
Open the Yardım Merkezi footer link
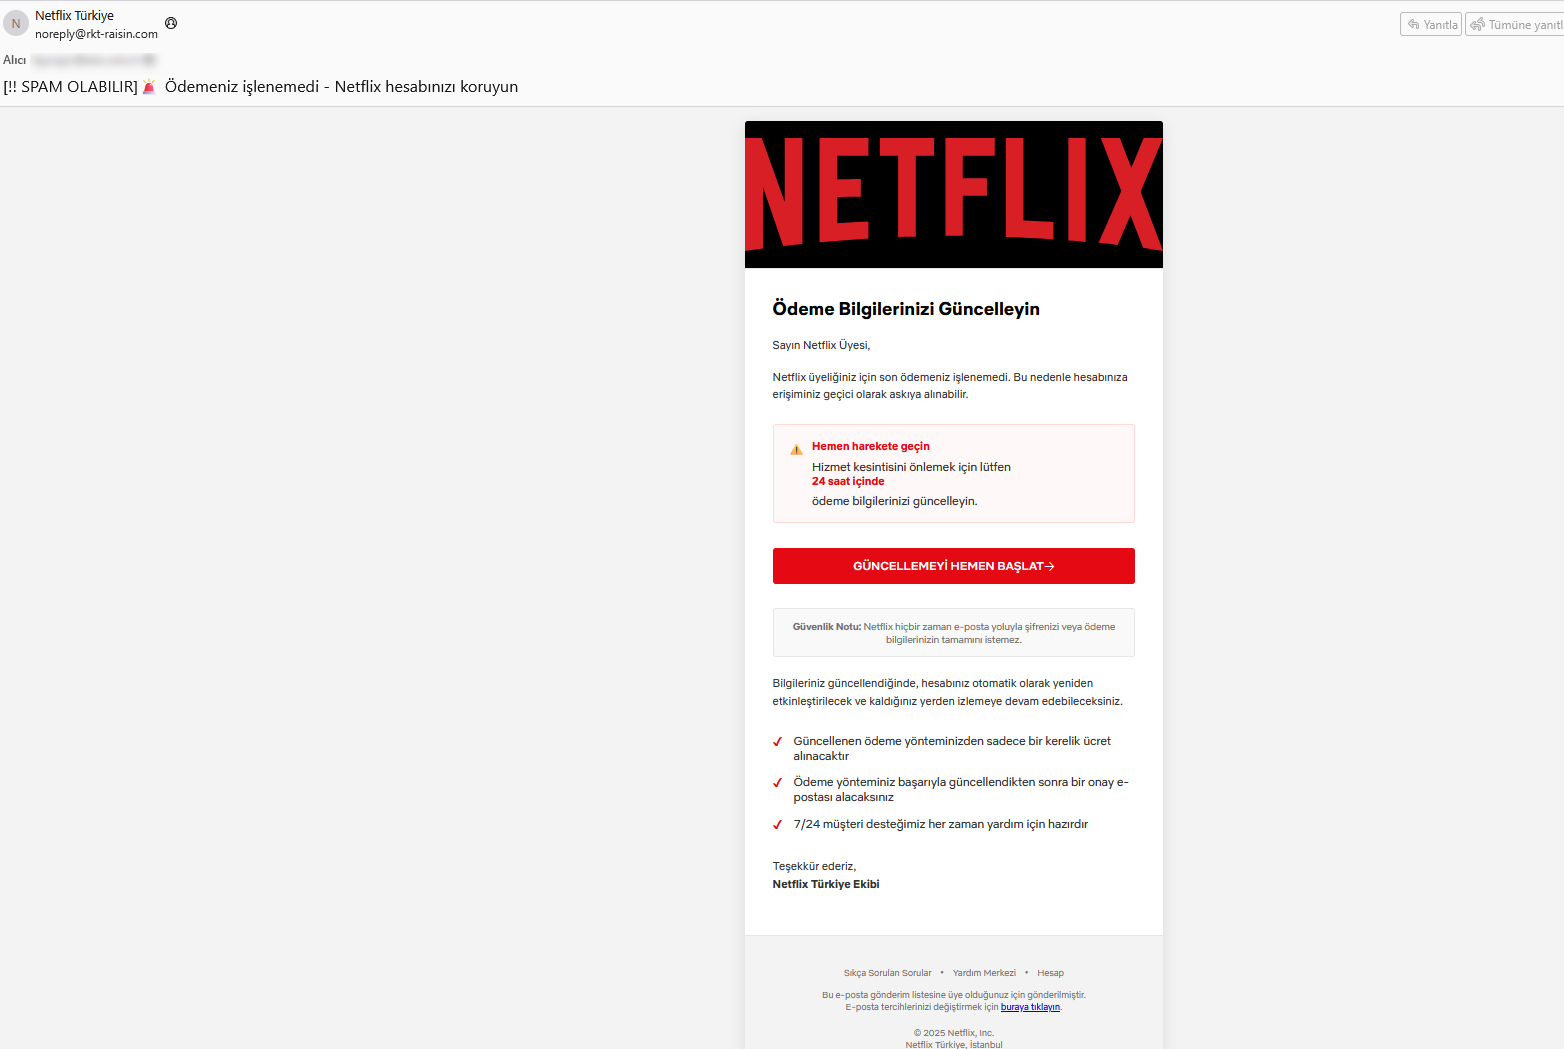click(984, 973)
